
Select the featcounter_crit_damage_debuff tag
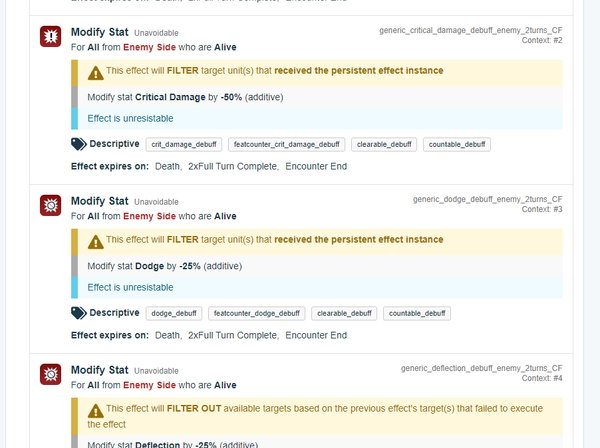click(x=288, y=145)
